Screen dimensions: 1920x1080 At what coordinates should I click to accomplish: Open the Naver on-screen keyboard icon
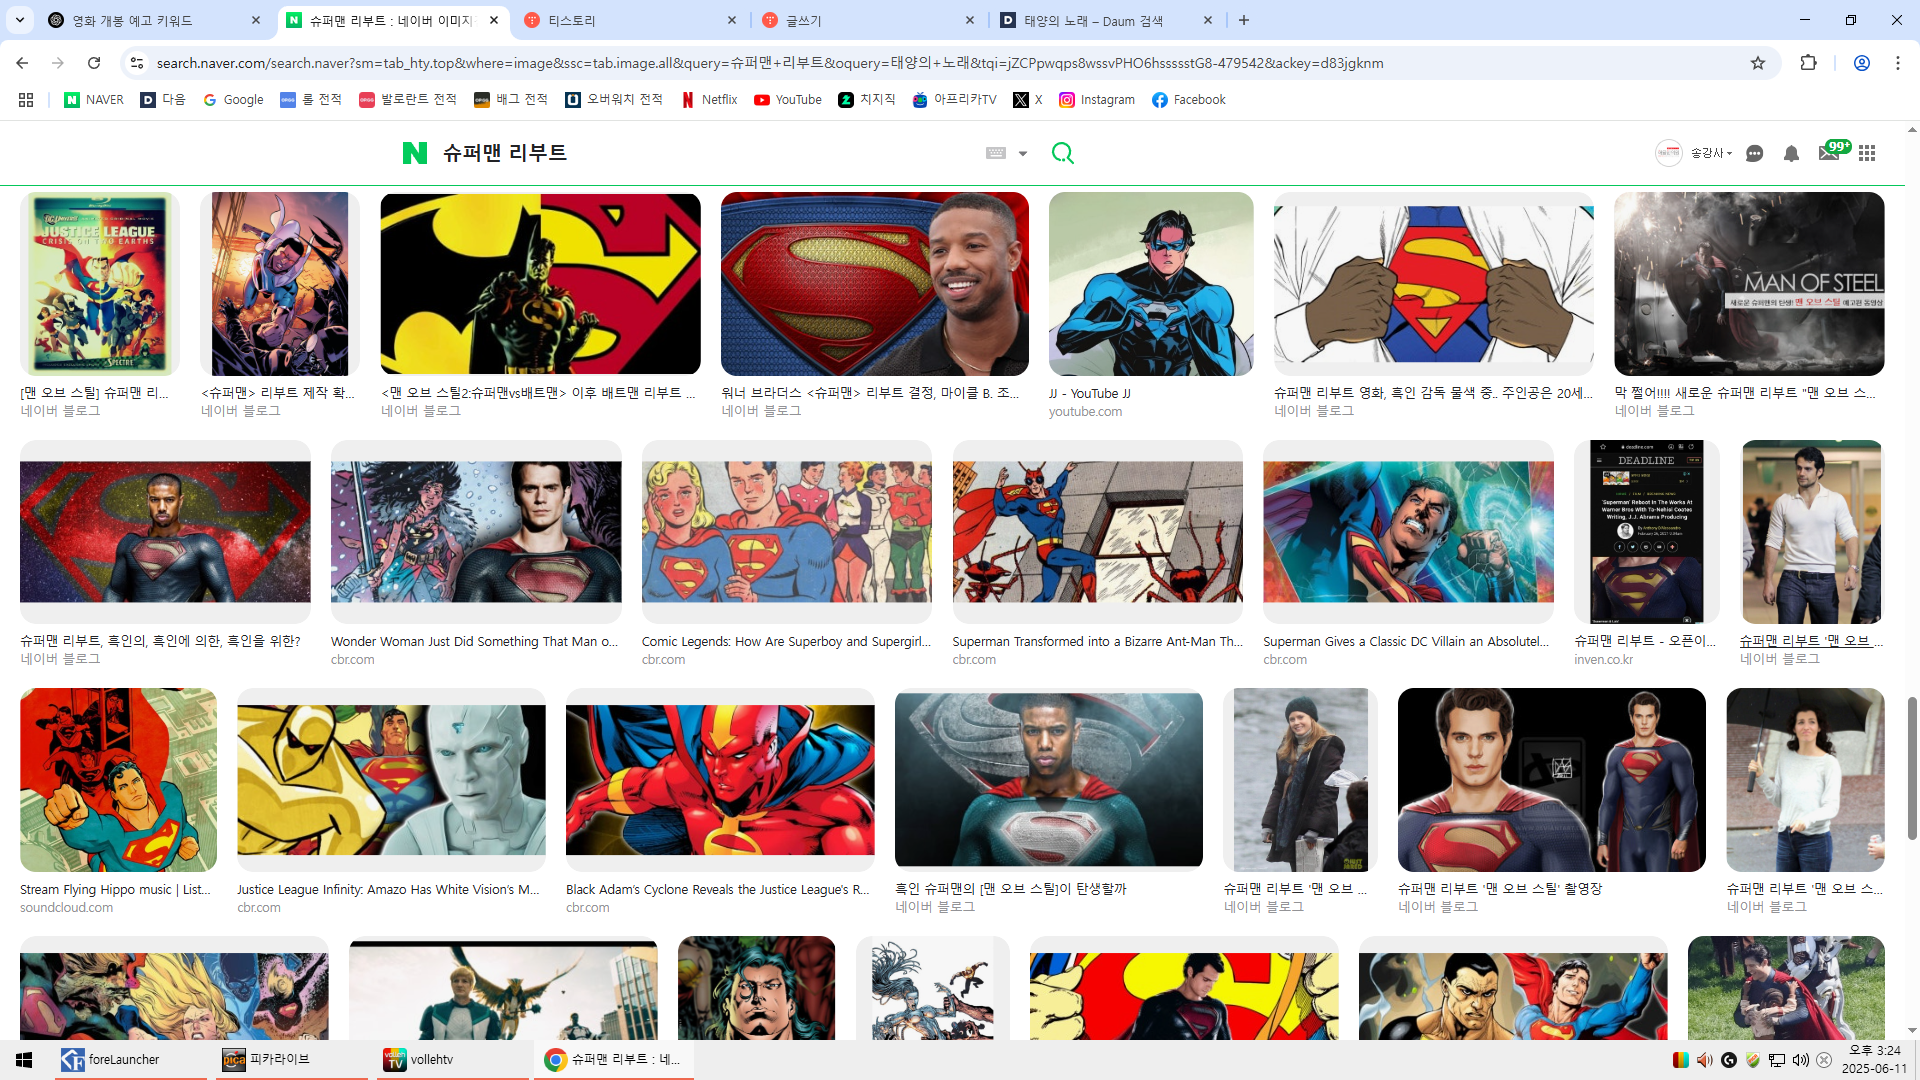(x=996, y=153)
